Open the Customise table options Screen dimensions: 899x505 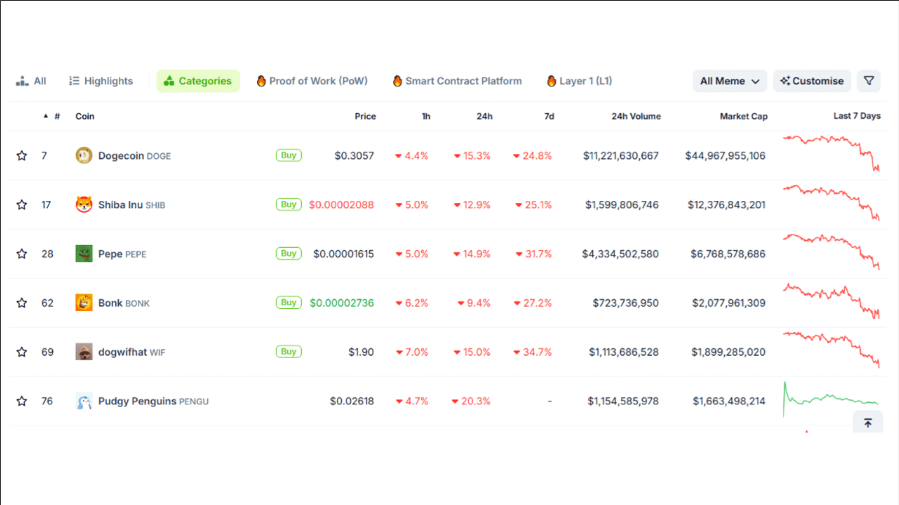point(812,81)
